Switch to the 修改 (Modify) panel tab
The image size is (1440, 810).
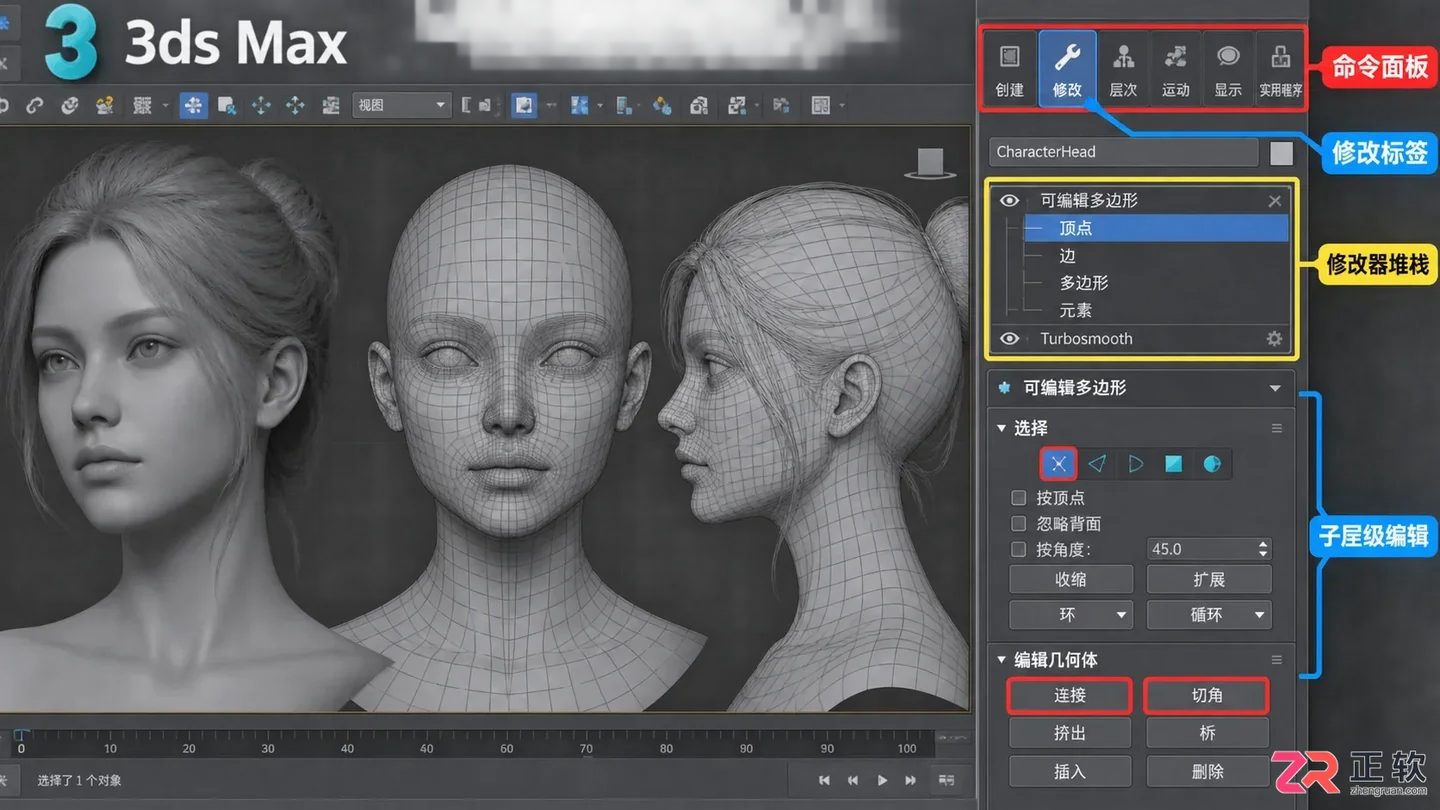click(x=1067, y=69)
